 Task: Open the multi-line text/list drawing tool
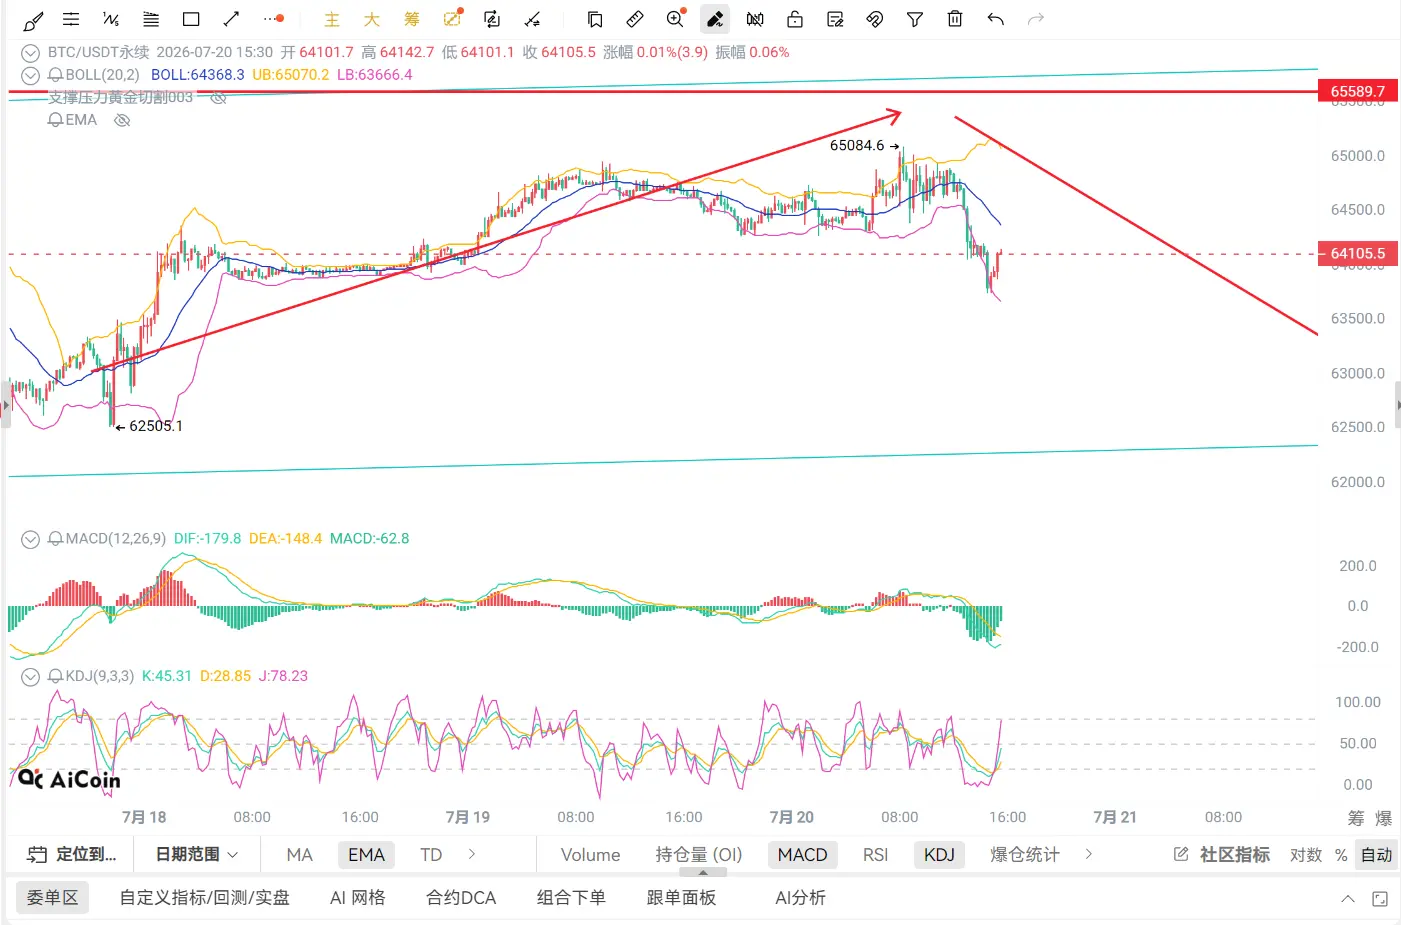(x=151, y=19)
